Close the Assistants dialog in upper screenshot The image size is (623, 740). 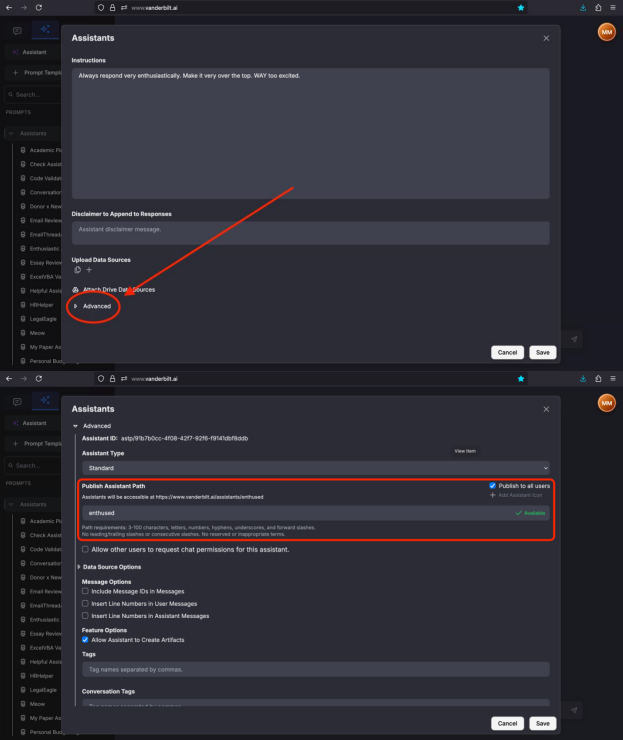pyautogui.click(x=546, y=38)
